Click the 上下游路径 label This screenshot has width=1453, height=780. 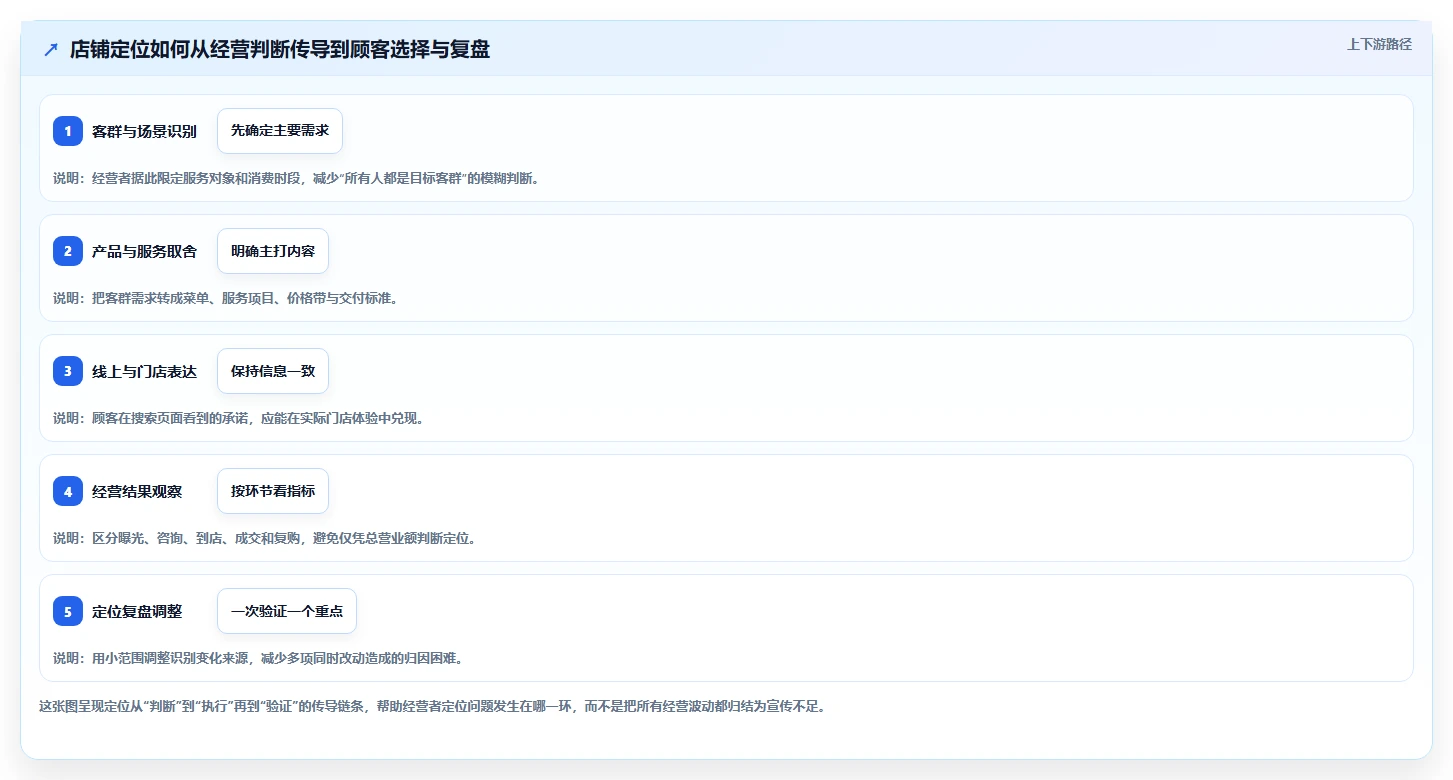tap(1380, 44)
